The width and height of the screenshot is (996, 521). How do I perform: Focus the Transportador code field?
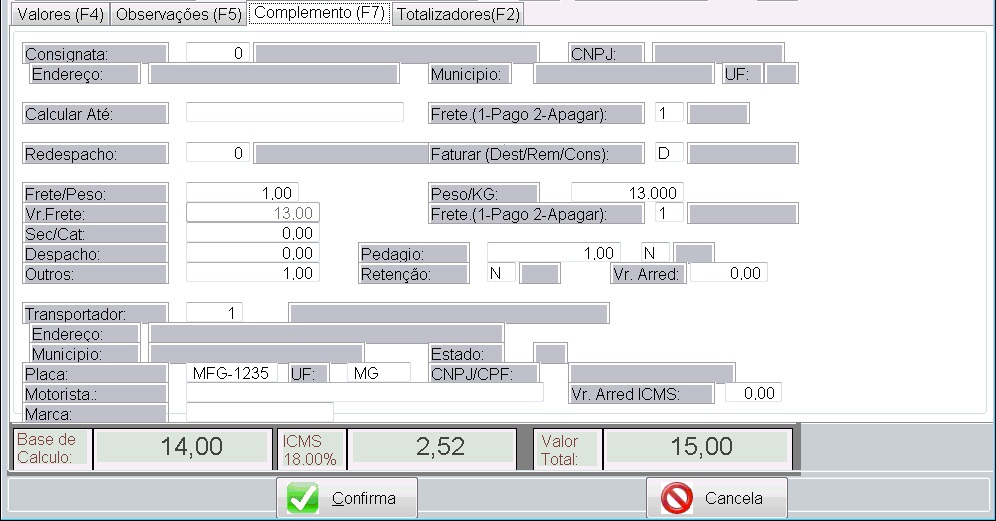(214, 313)
